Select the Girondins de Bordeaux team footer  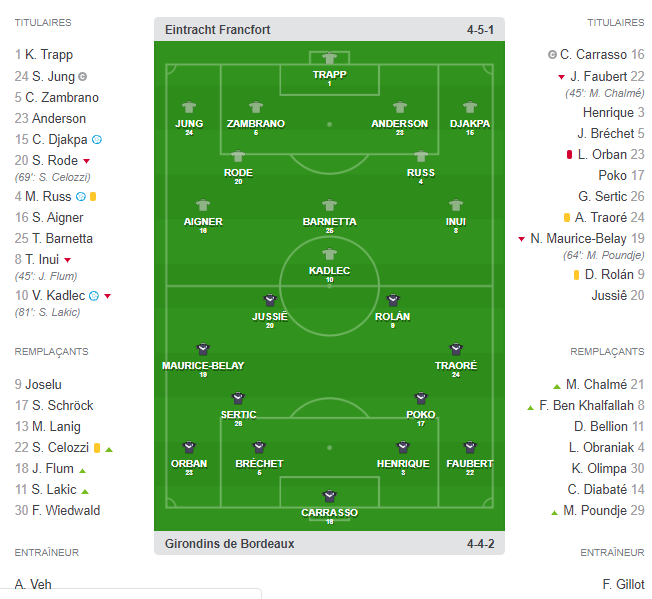tap(229, 544)
